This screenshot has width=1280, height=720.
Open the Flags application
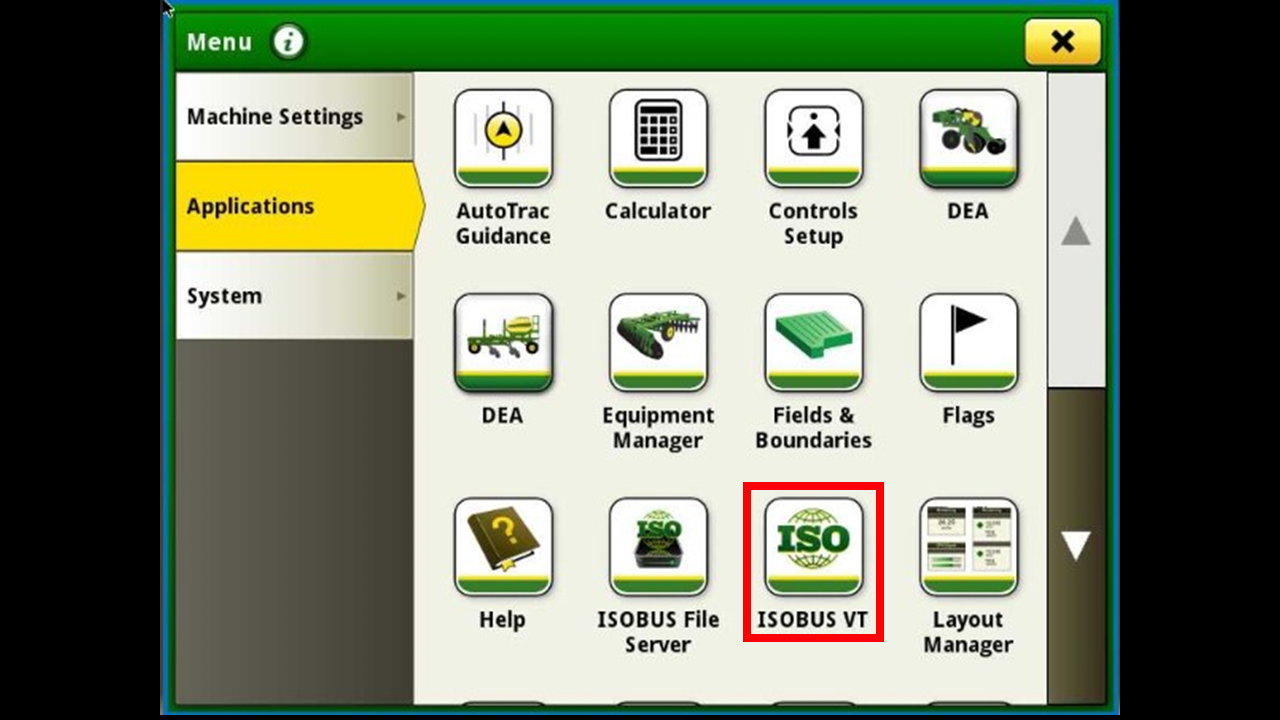(x=968, y=342)
